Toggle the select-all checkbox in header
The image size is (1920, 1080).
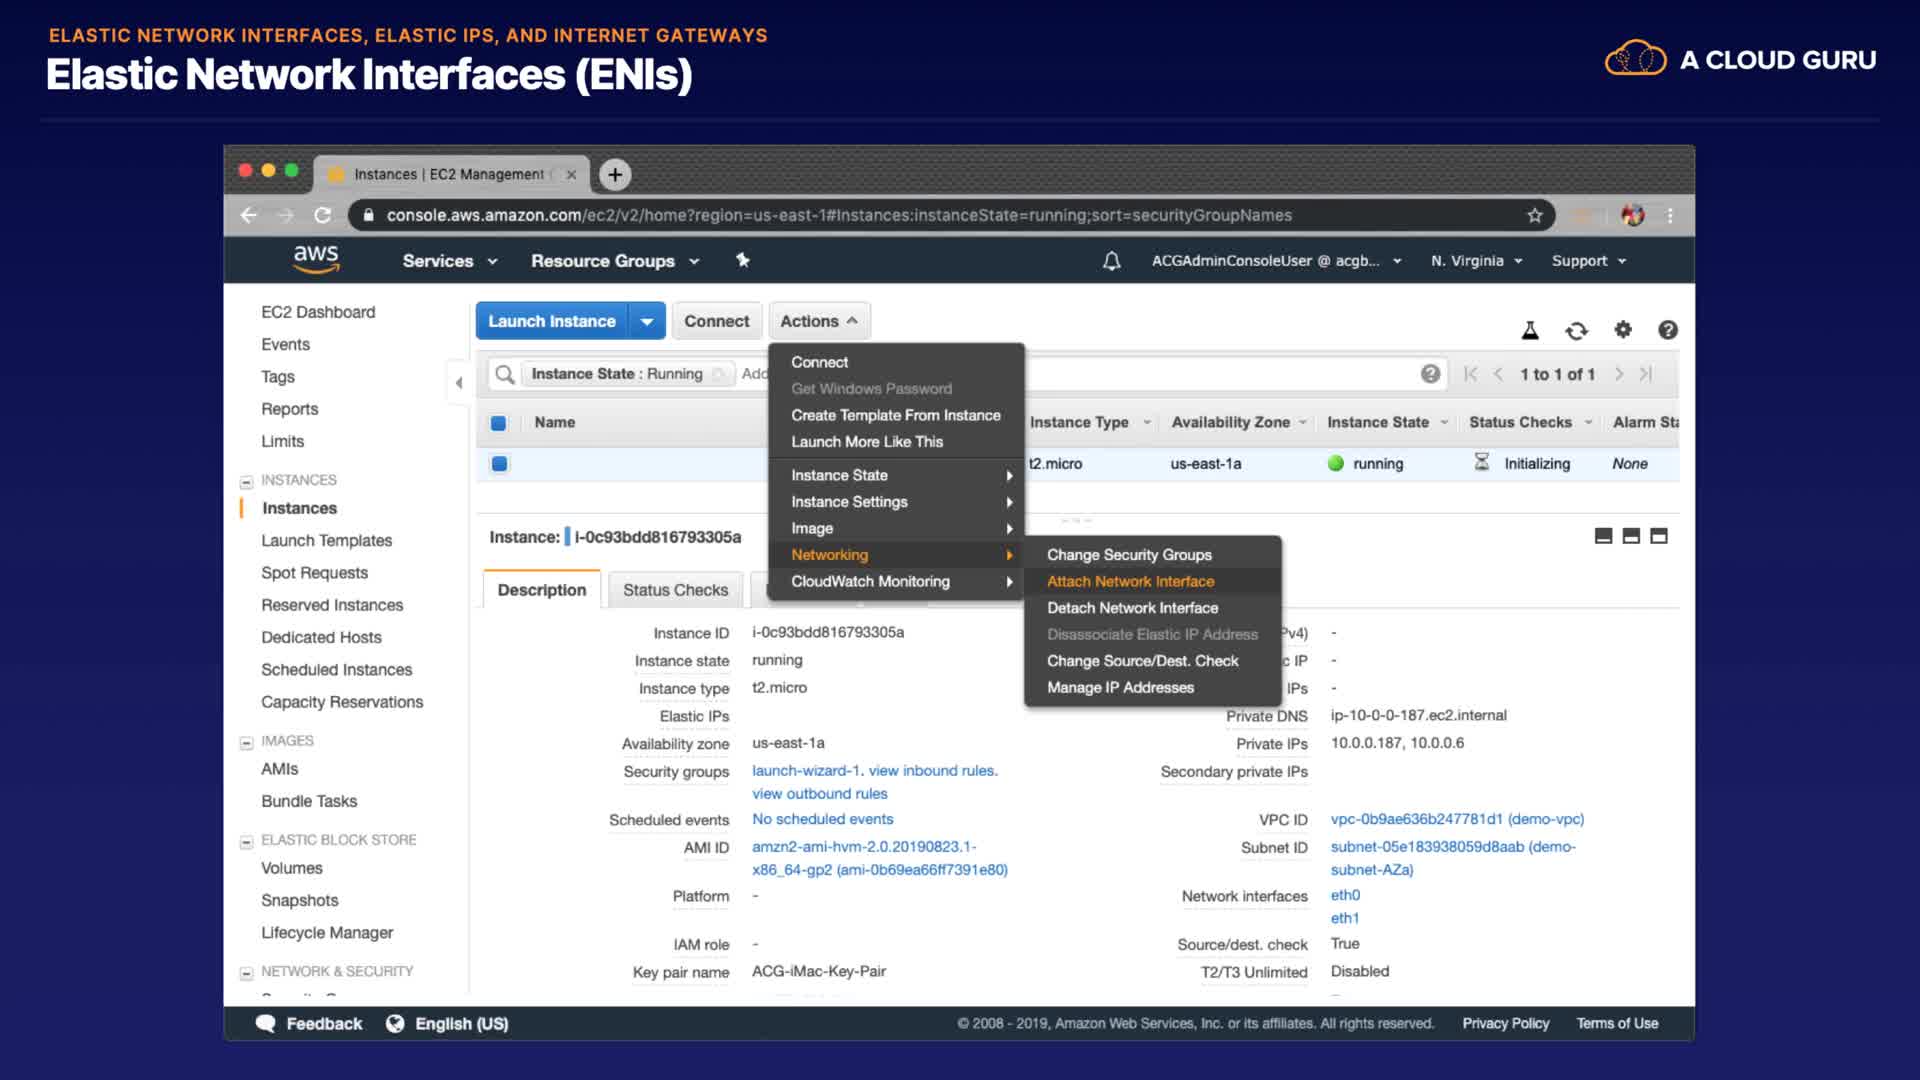pos(499,423)
